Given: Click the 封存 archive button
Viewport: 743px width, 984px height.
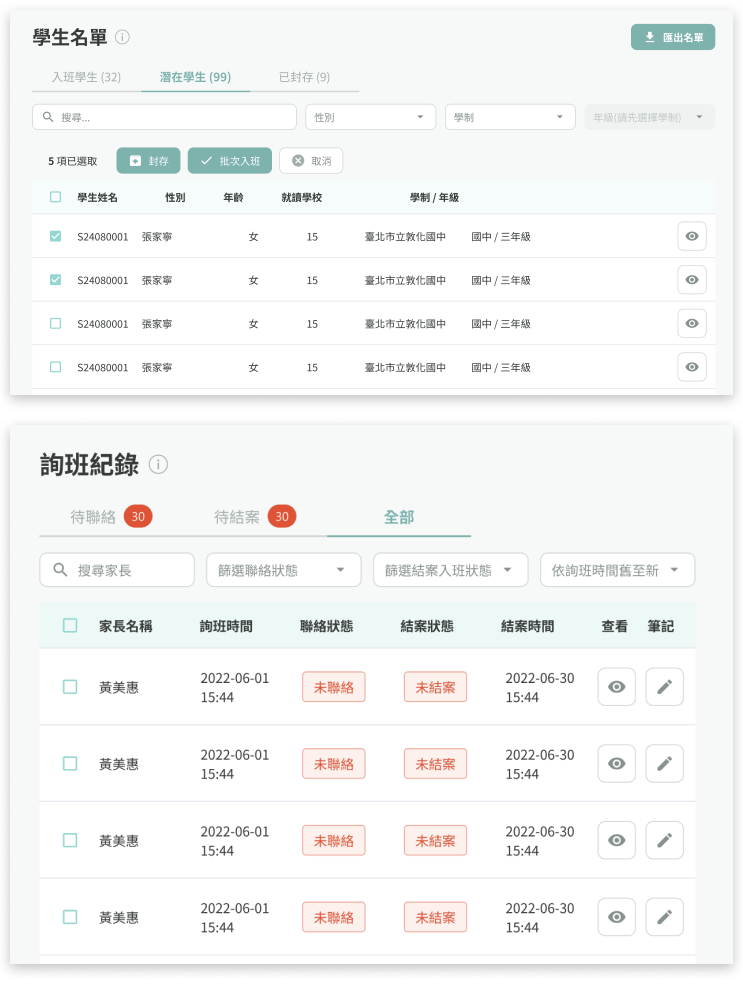Looking at the screenshot, I should click(x=149, y=161).
